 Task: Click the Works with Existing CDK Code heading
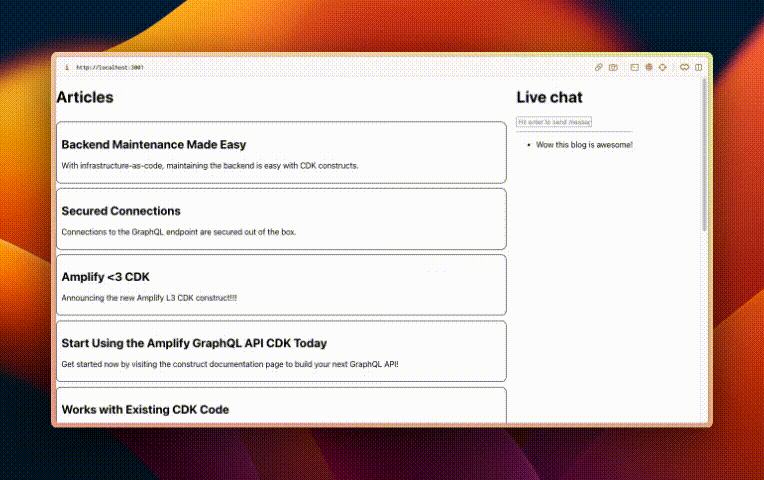(145, 409)
